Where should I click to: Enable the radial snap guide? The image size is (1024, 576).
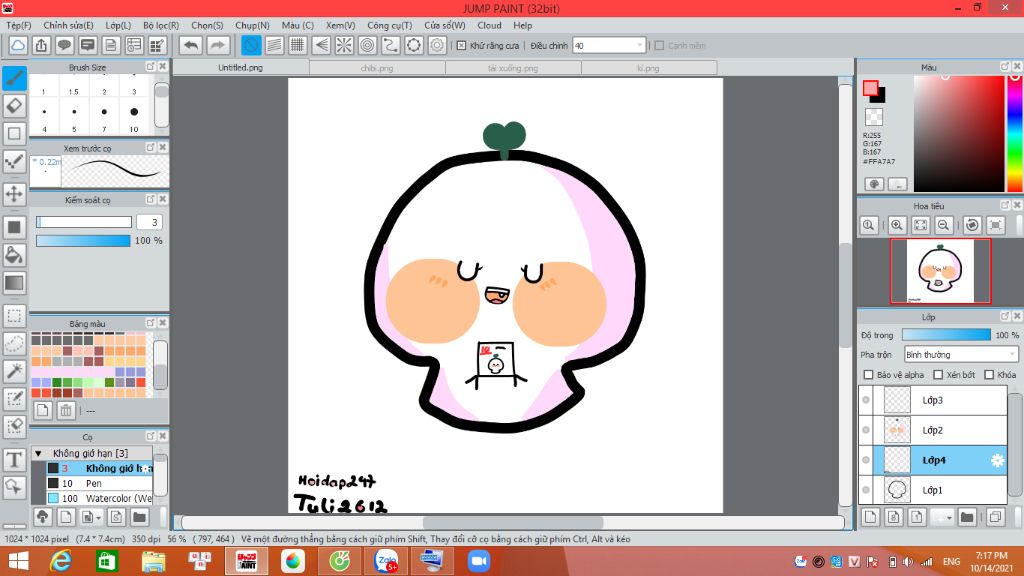344,45
